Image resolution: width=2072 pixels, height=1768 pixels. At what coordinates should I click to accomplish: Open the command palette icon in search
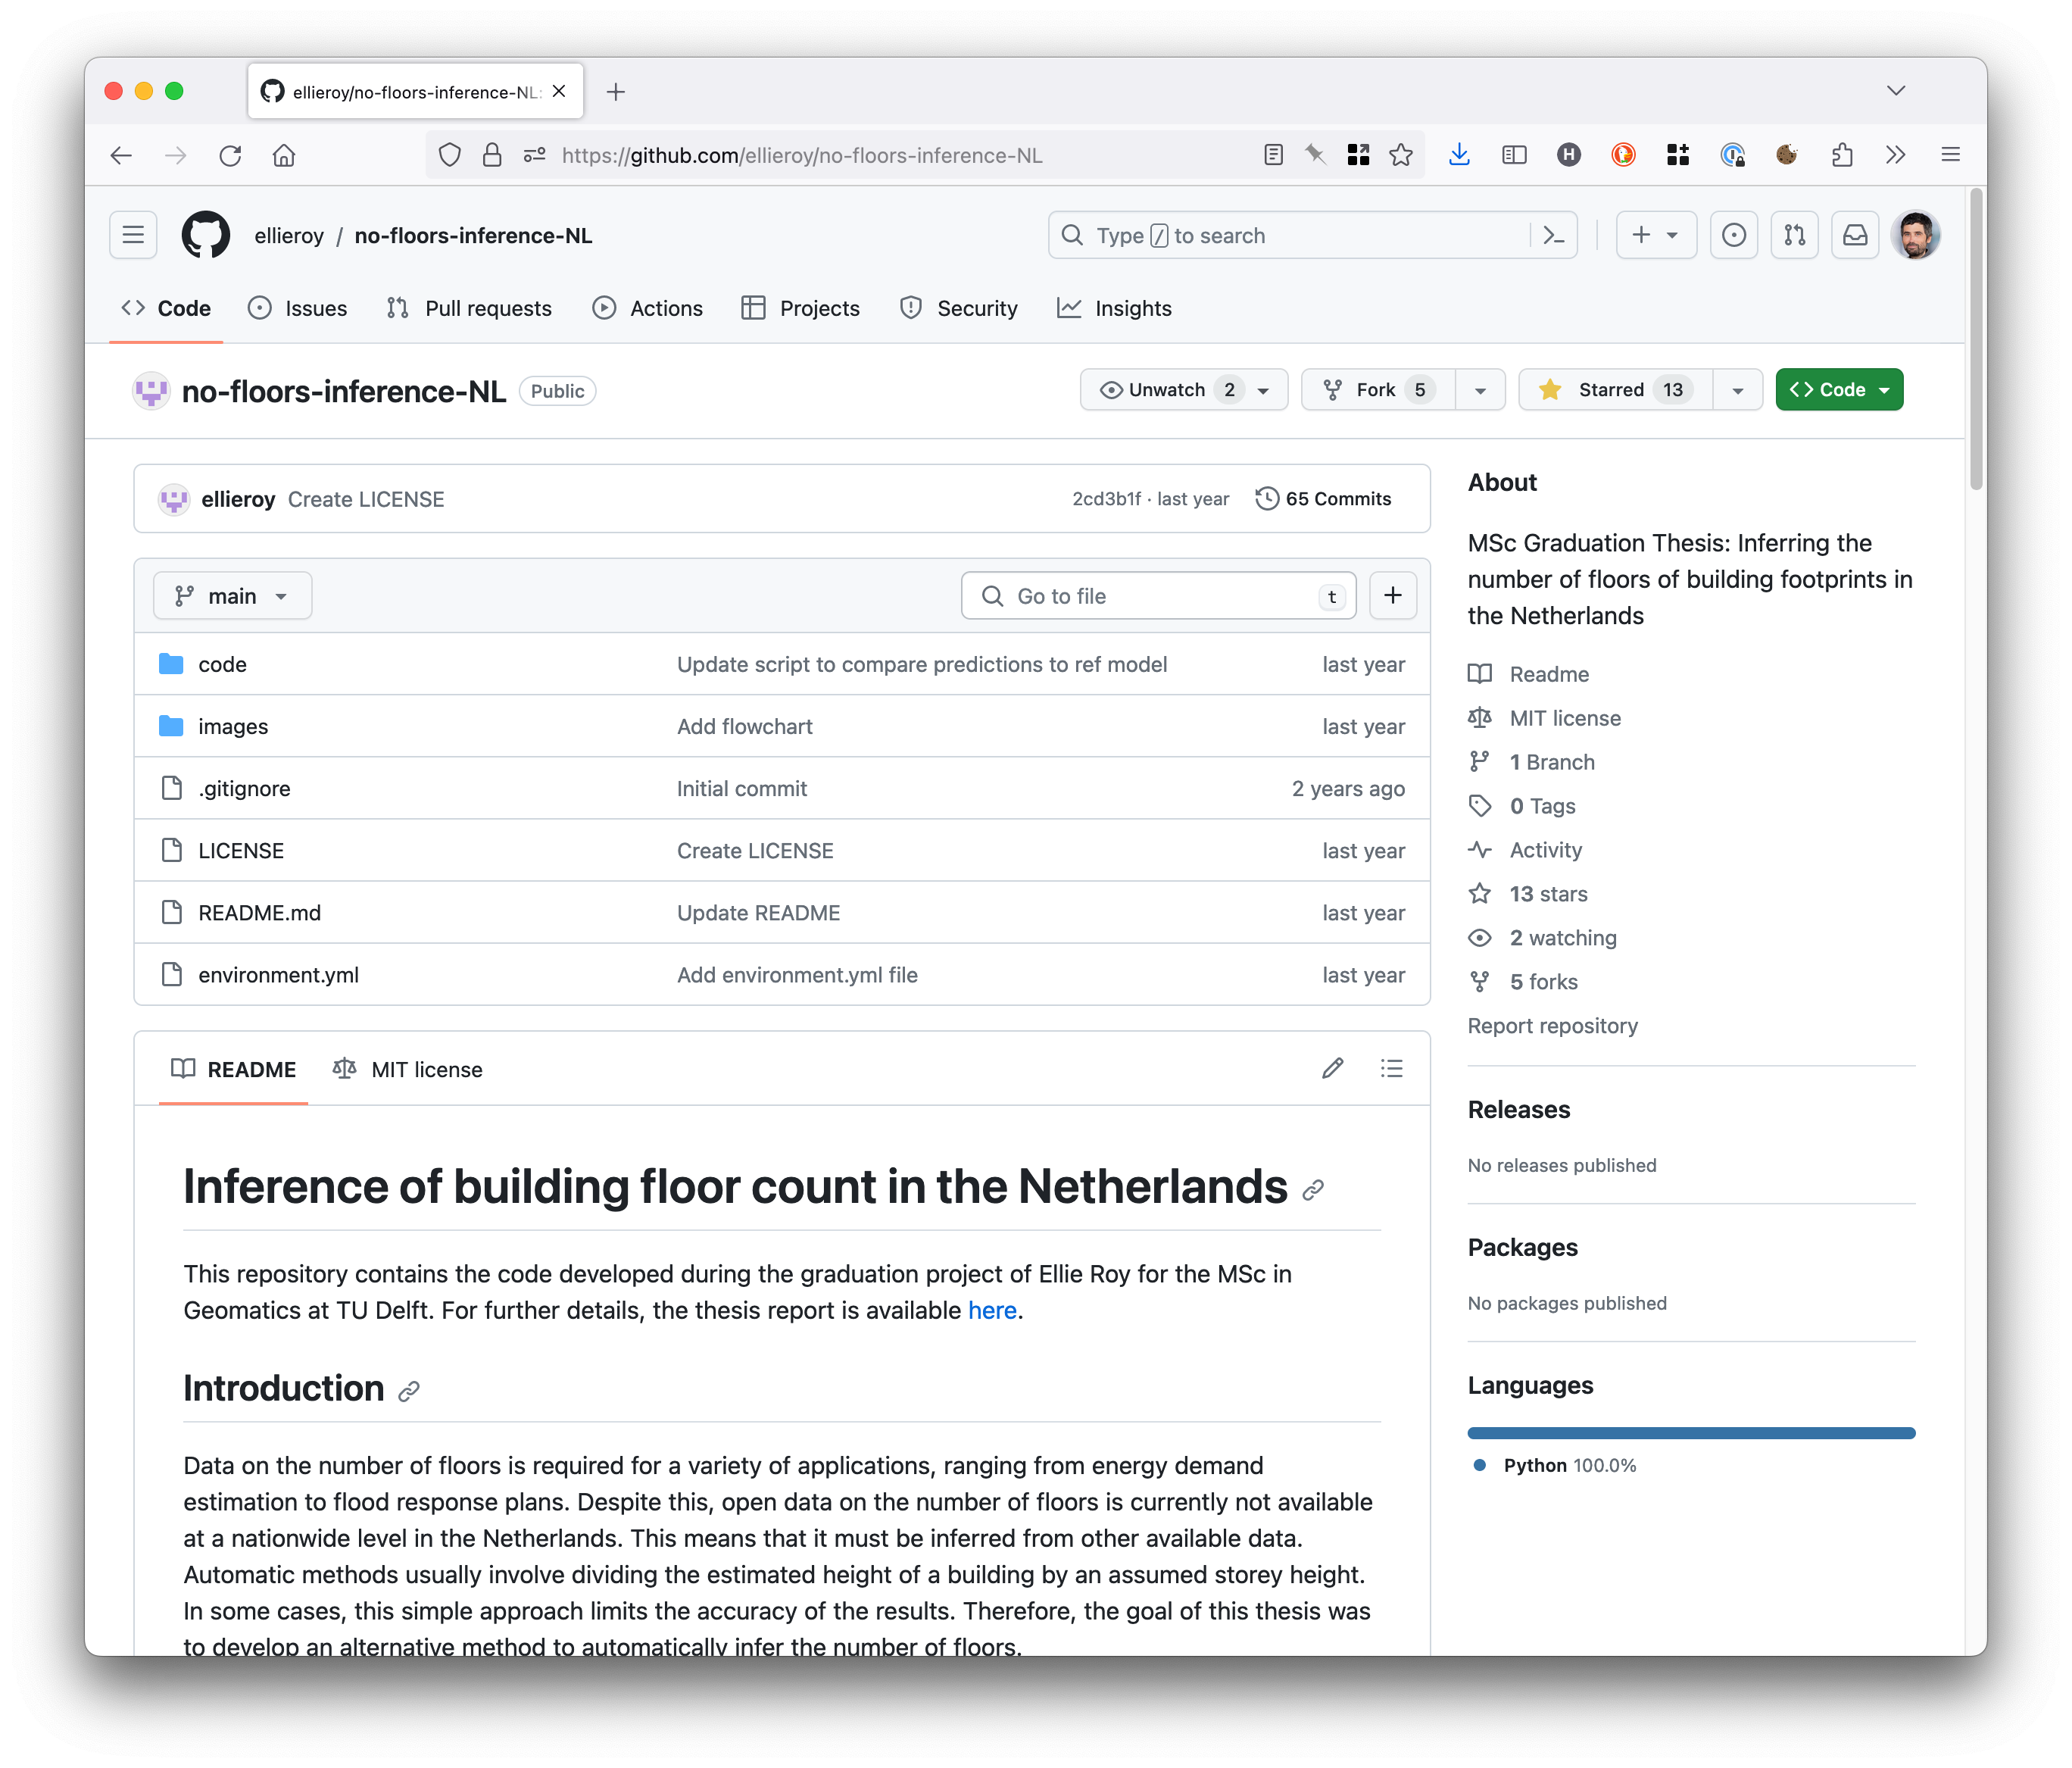[x=1553, y=235]
